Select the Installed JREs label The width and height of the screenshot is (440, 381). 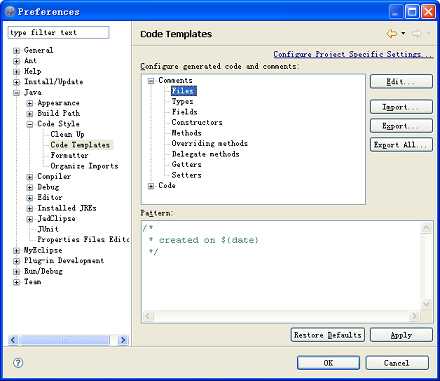(67, 208)
